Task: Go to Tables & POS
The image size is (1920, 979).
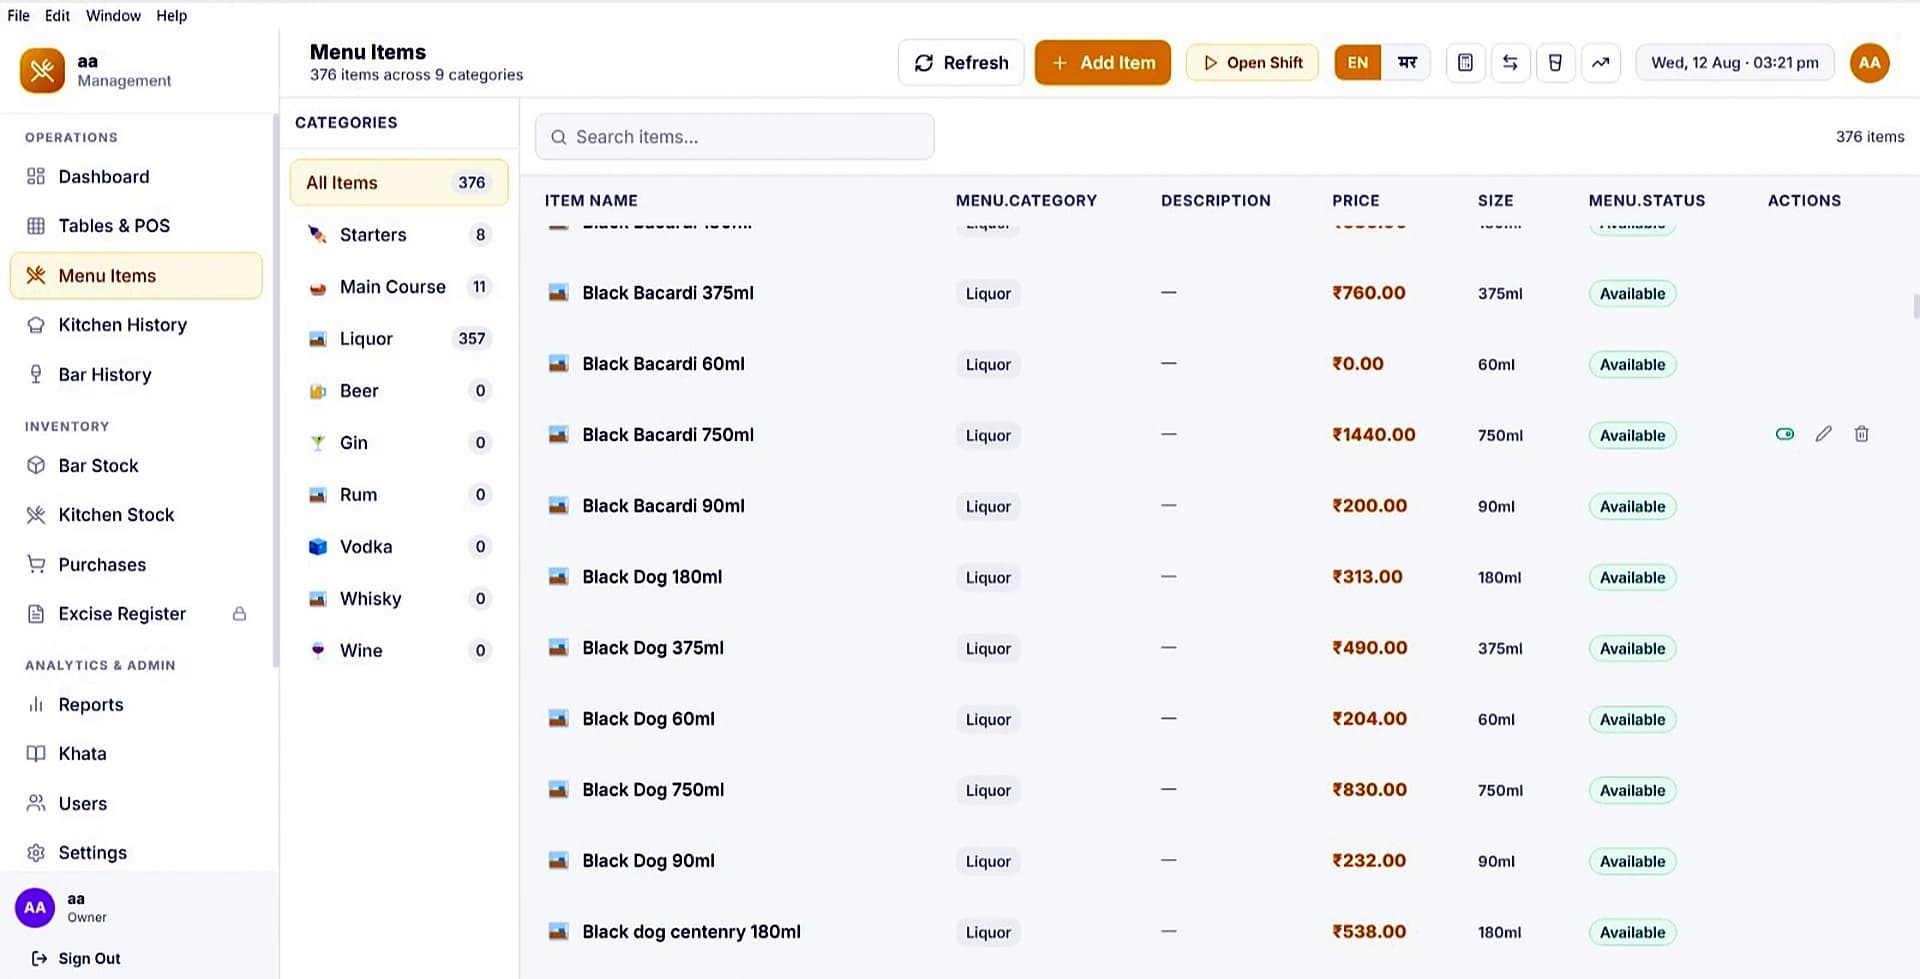Action: (x=136, y=225)
